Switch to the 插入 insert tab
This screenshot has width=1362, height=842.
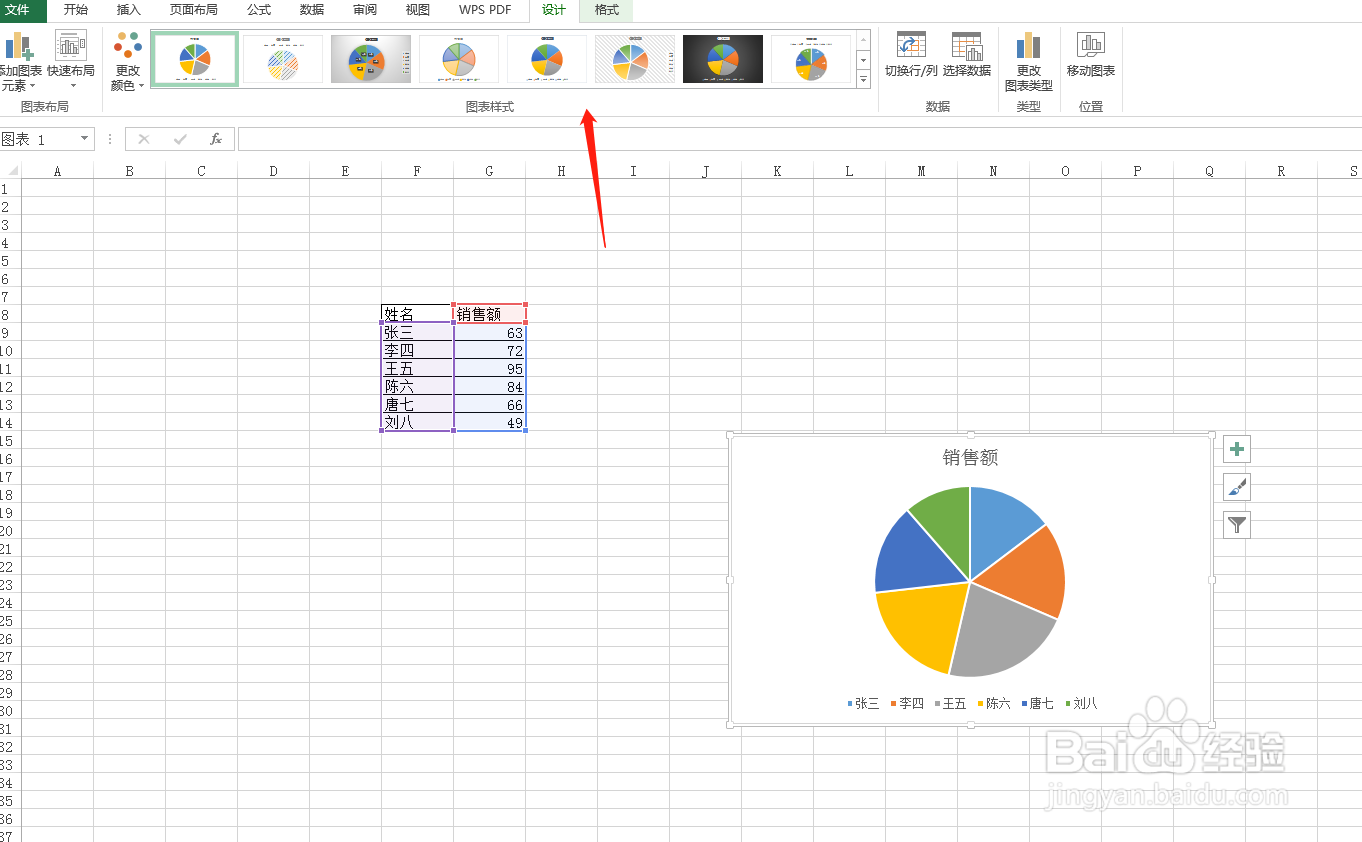coord(129,10)
